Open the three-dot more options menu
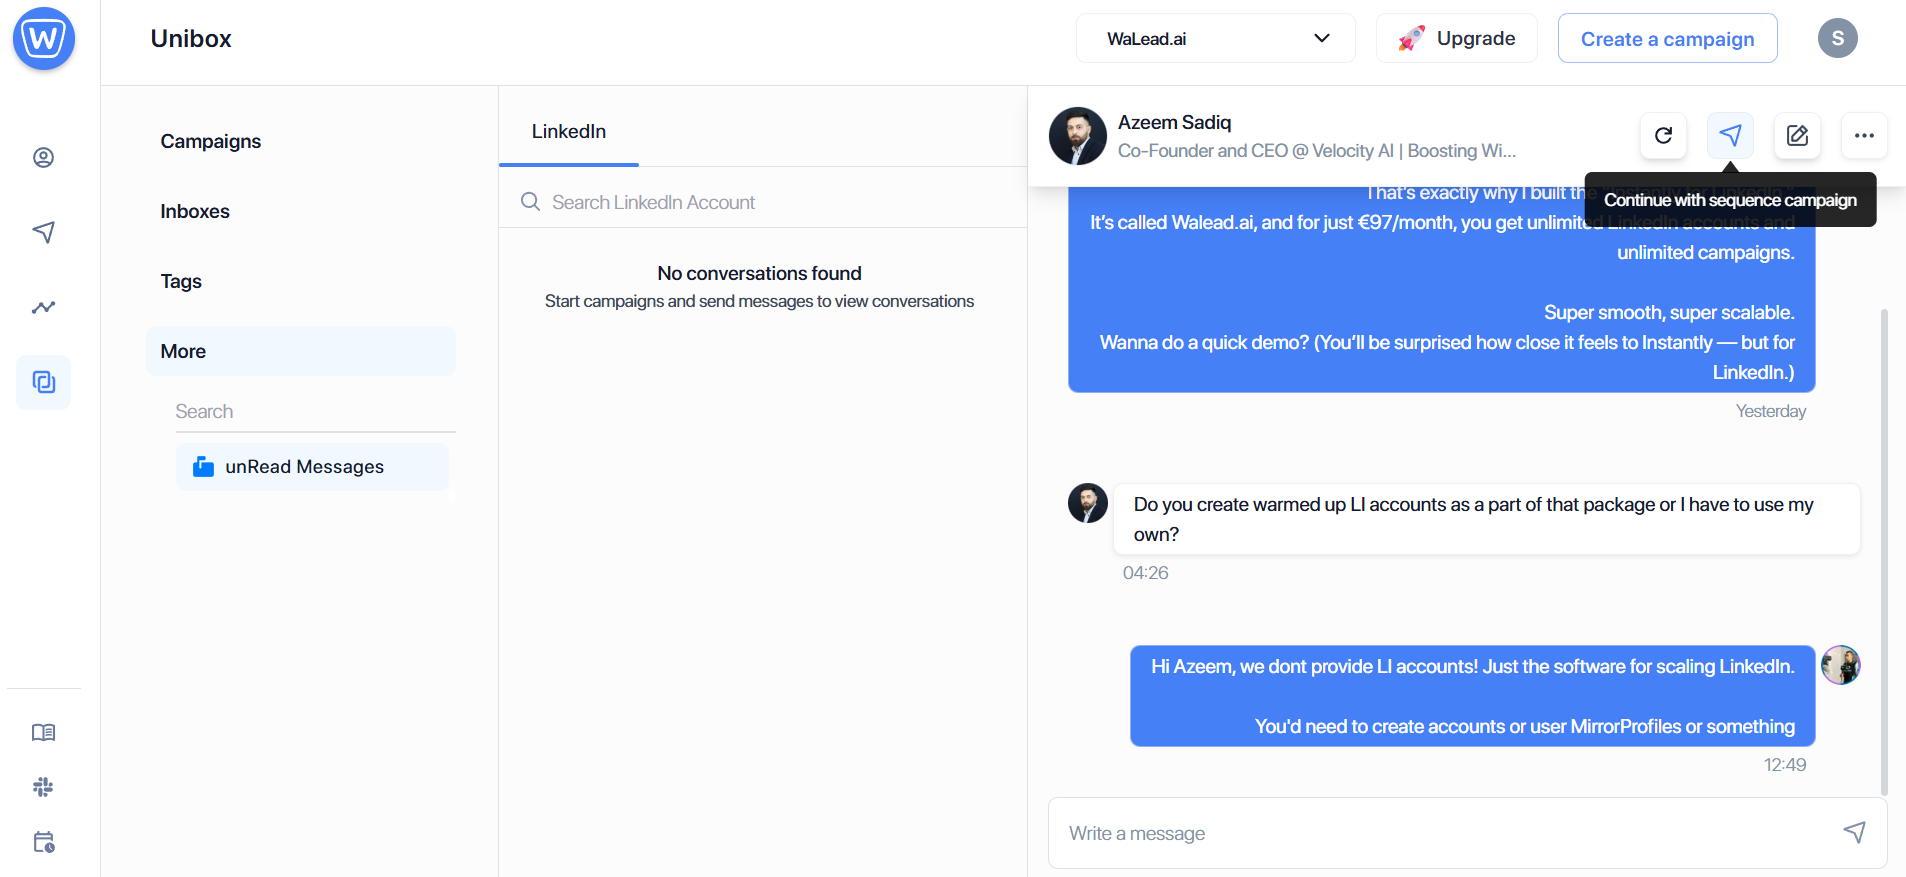Viewport: 1906px width, 877px height. point(1864,136)
